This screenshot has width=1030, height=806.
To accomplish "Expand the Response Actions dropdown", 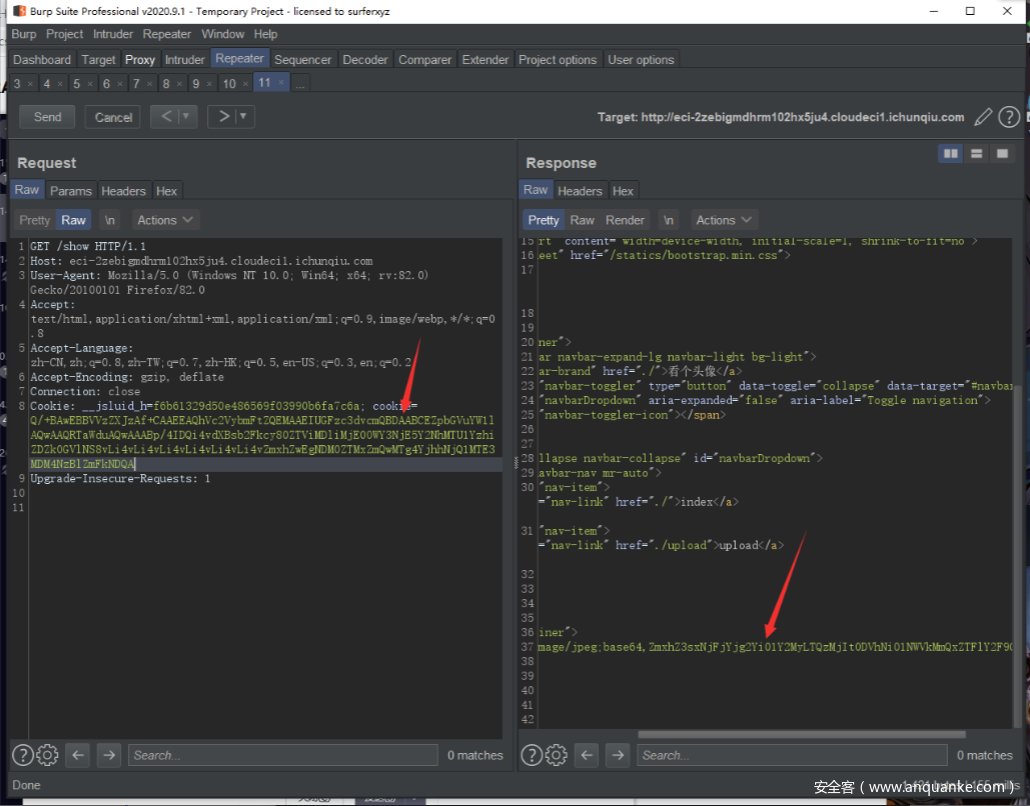I will click(724, 220).
